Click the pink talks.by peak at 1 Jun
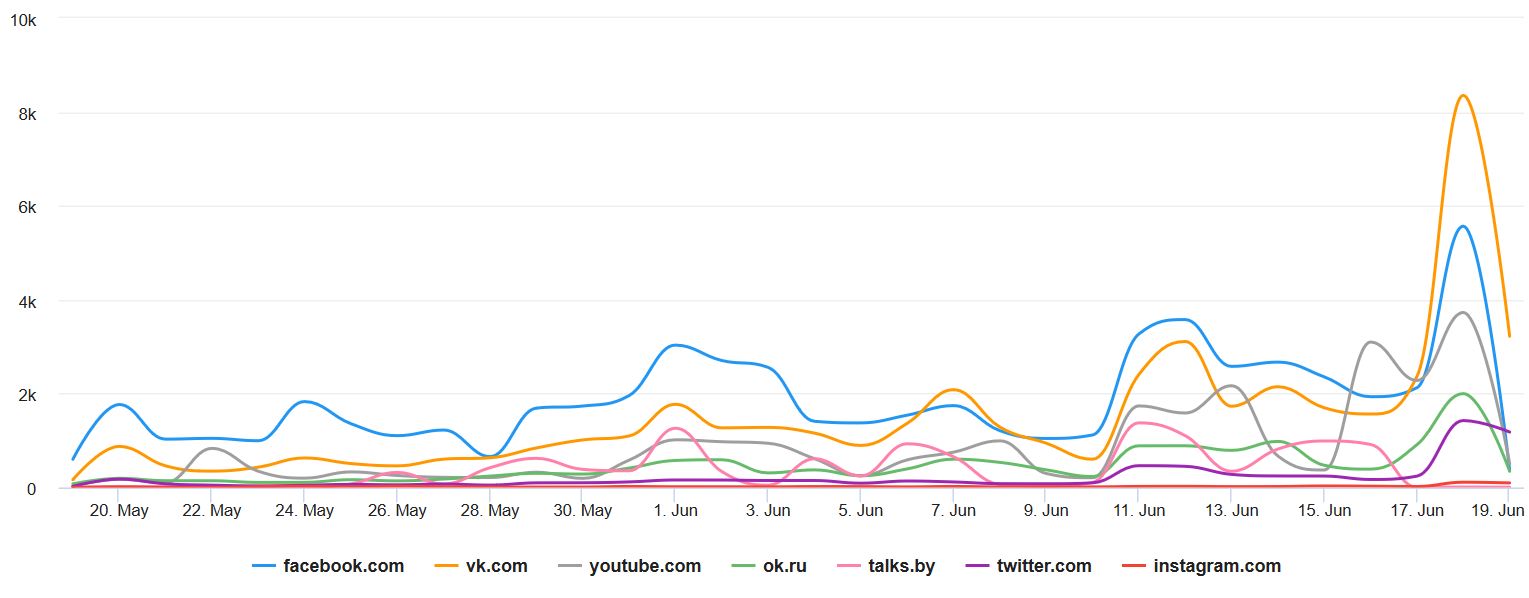1529x598 pixels. [x=676, y=429]
